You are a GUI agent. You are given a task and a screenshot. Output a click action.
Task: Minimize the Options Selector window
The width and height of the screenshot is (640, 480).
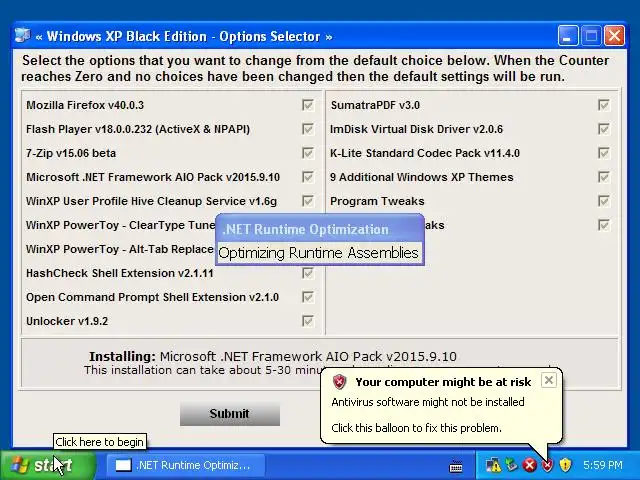pyautogui.click(x=567, y=36)
